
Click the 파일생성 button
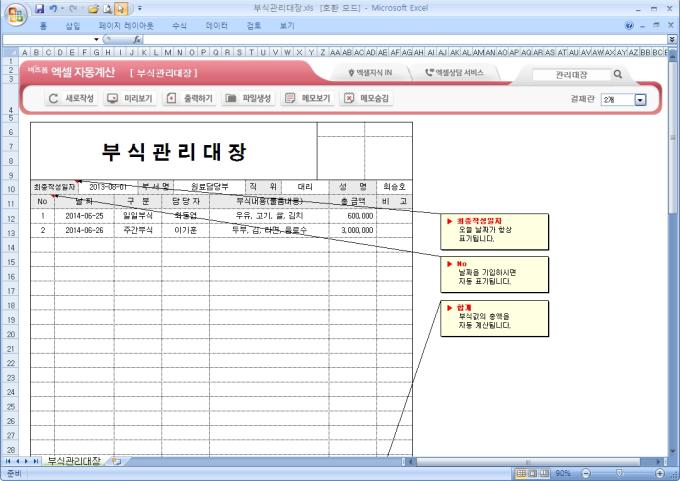(248, 98)
